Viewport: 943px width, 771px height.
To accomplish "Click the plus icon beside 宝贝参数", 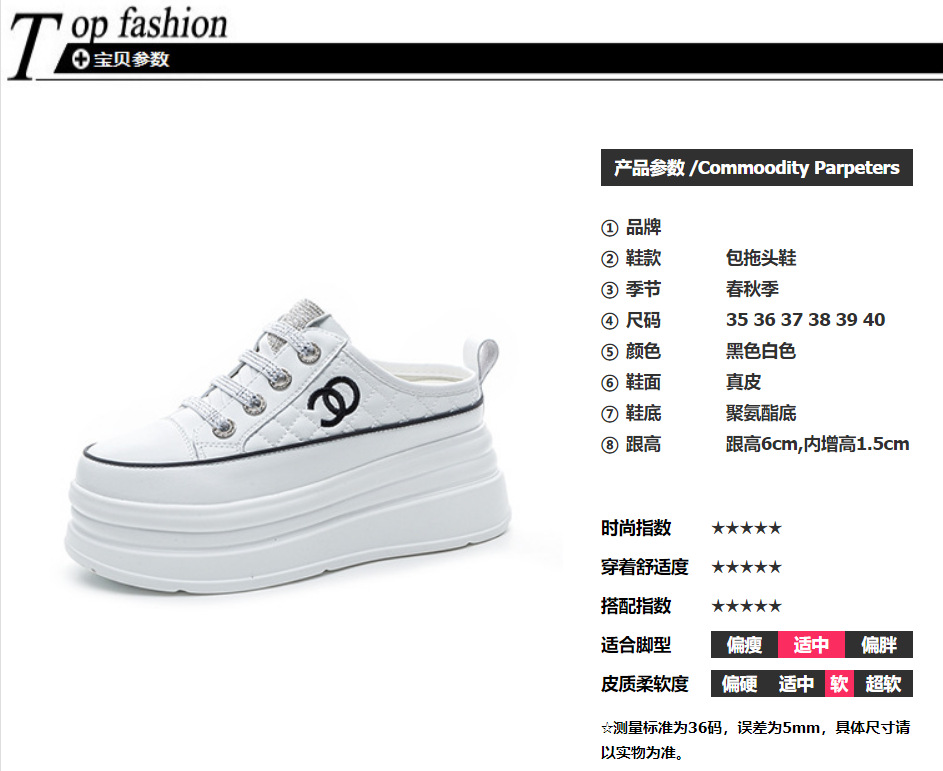I will coord(81,60).
